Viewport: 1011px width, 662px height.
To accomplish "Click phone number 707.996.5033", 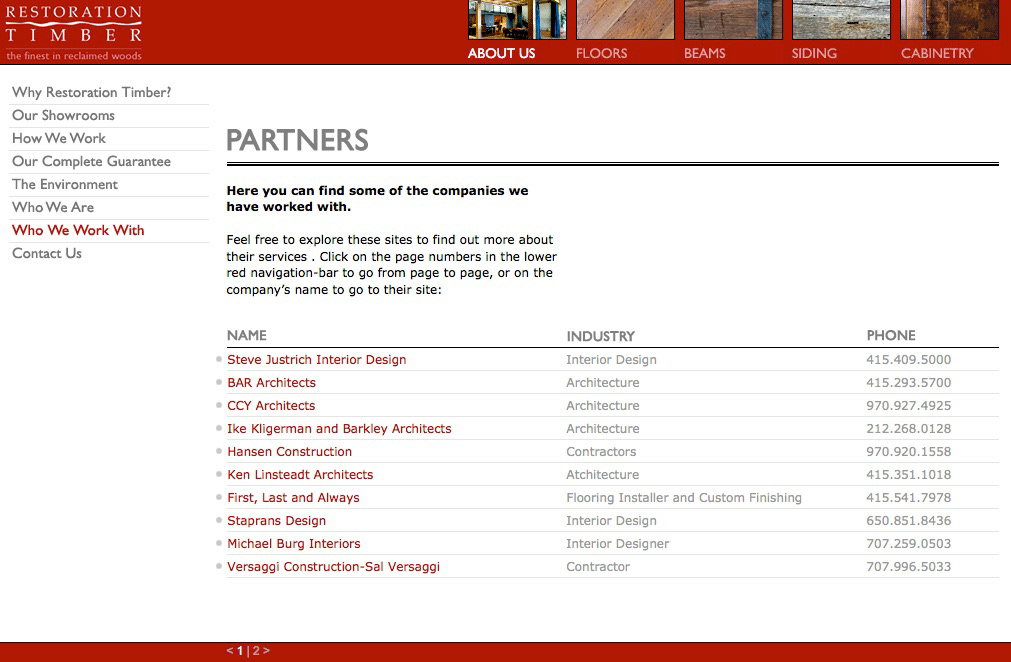I will tap(908, 567).
